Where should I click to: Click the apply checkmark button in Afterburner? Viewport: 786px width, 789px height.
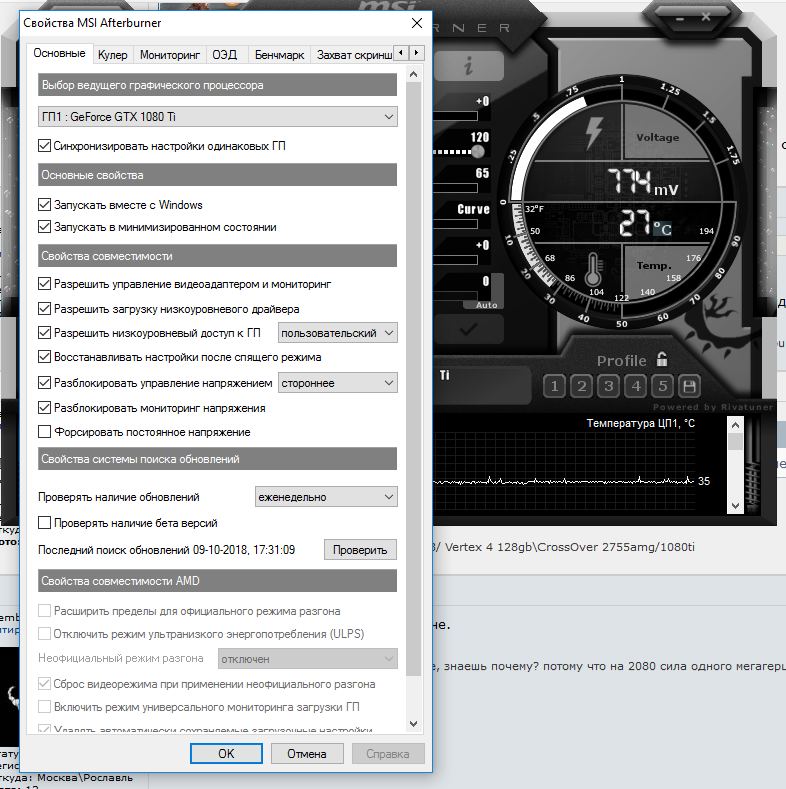[468, 330]
